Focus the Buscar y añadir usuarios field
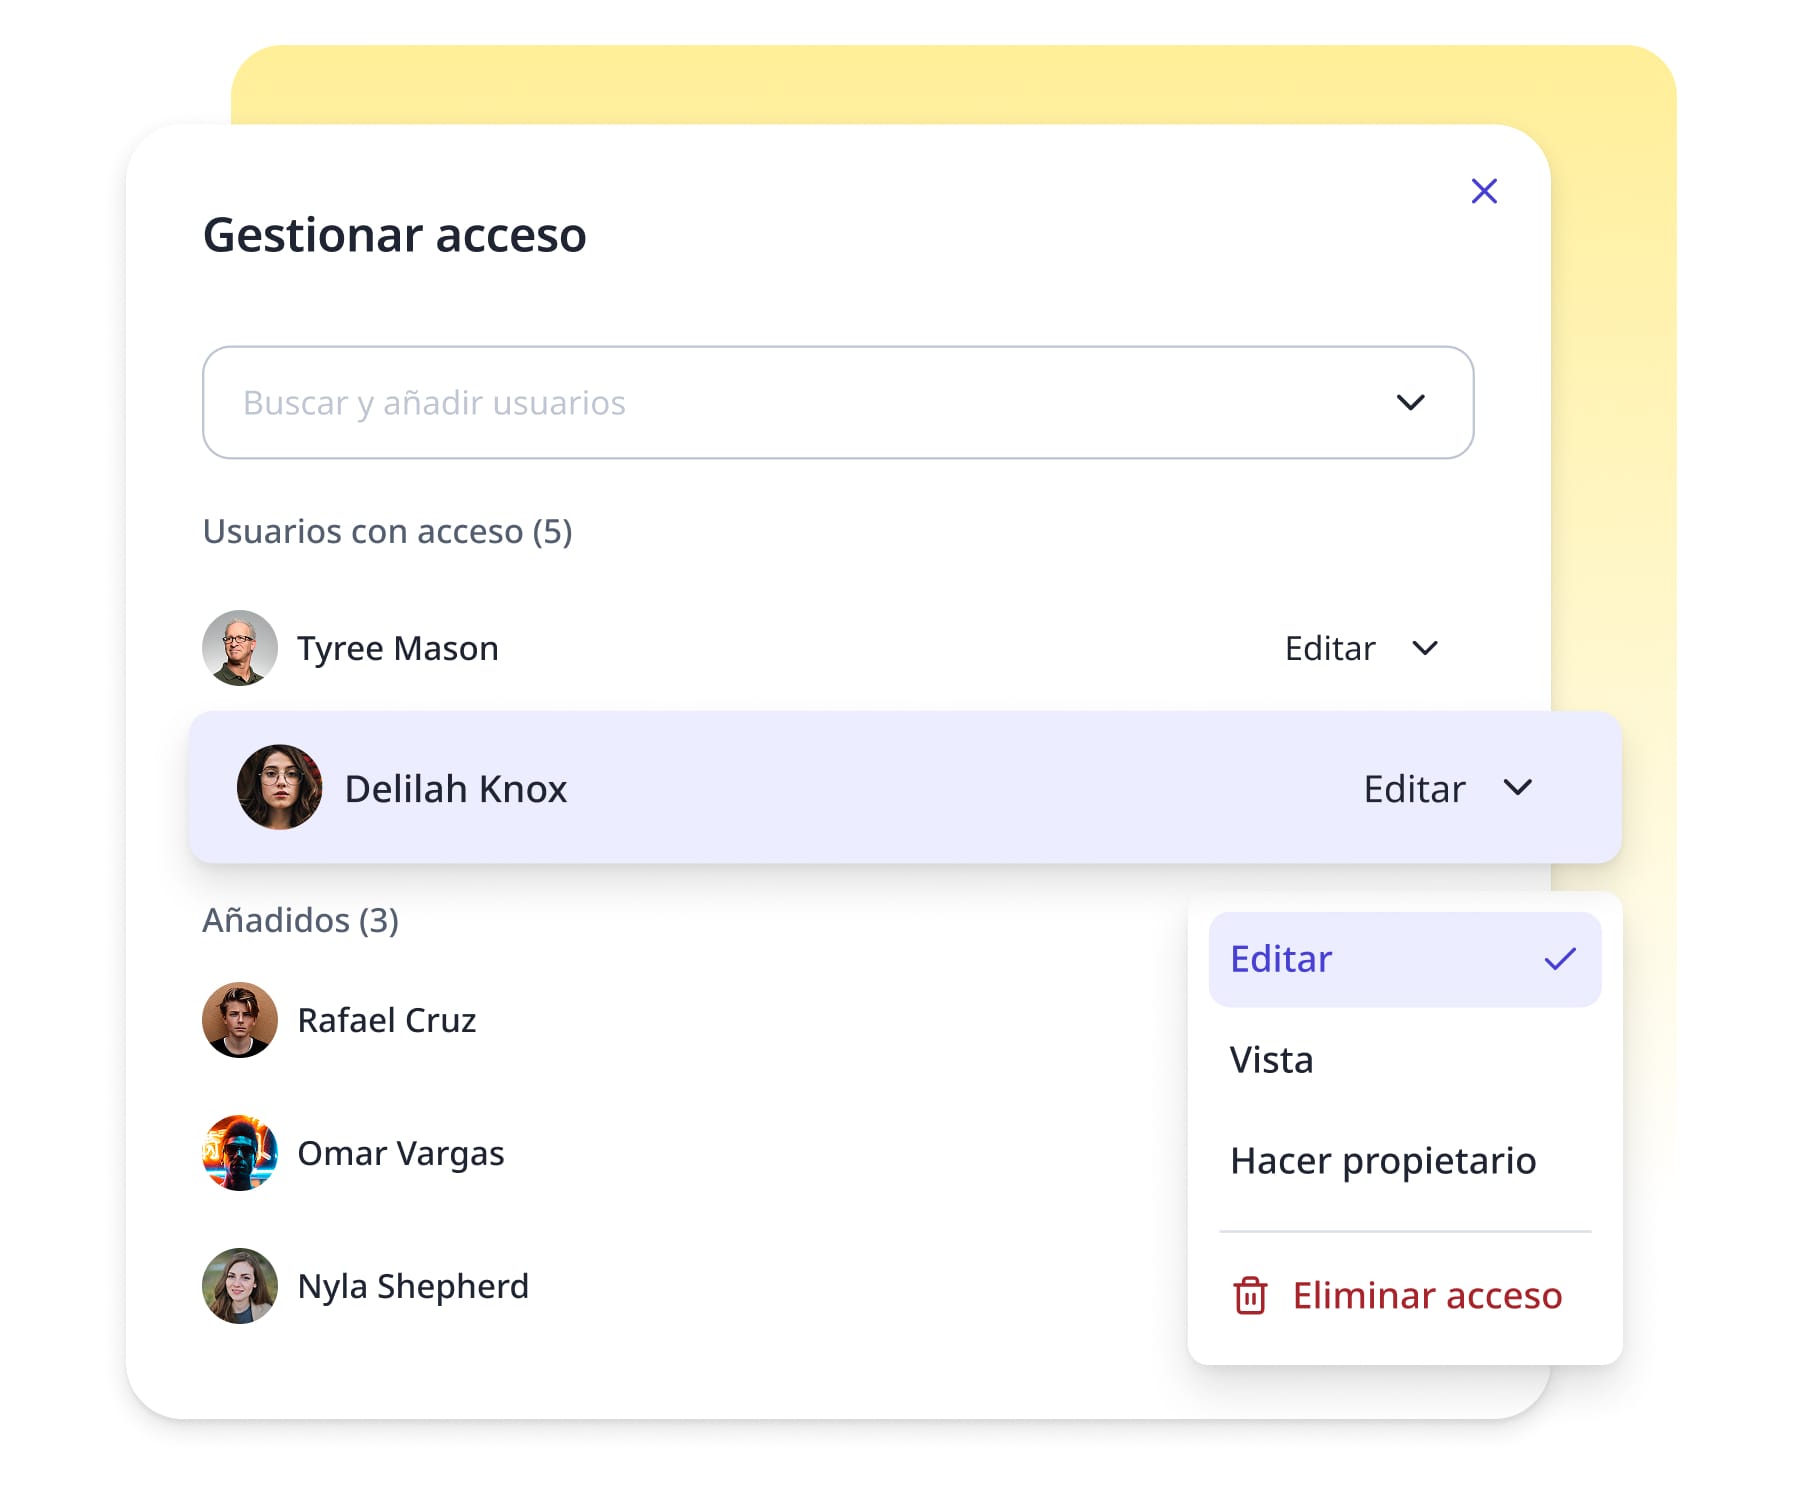 pos(780,403)
